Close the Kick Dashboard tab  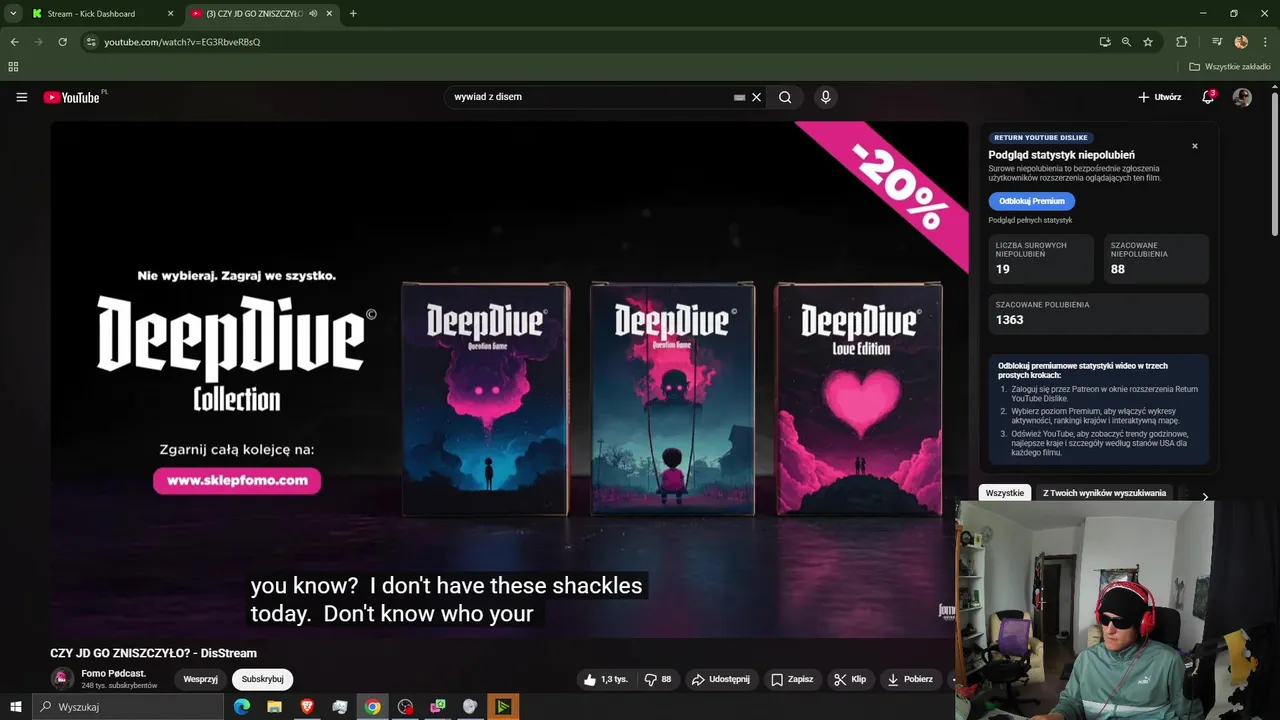click(170, 14)
